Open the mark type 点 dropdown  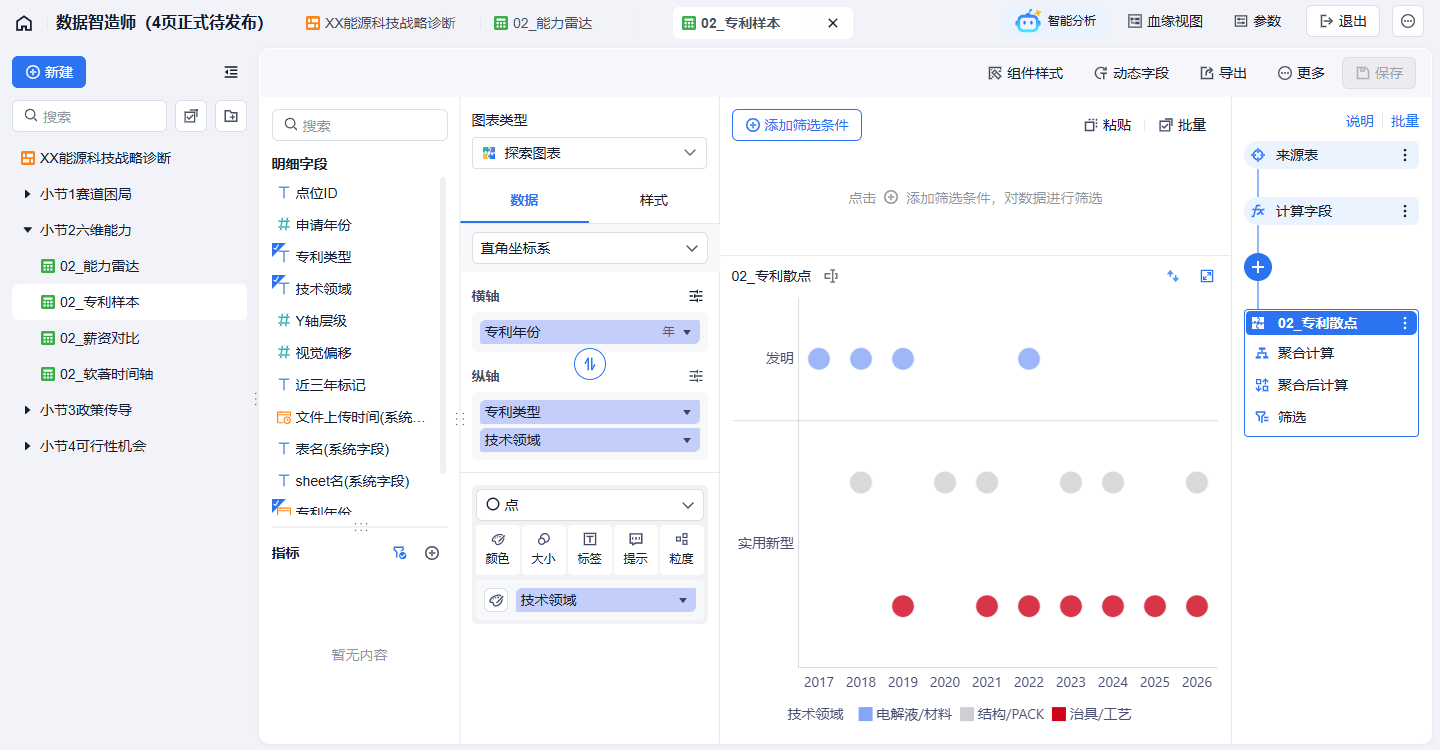(x=589, y=505)
